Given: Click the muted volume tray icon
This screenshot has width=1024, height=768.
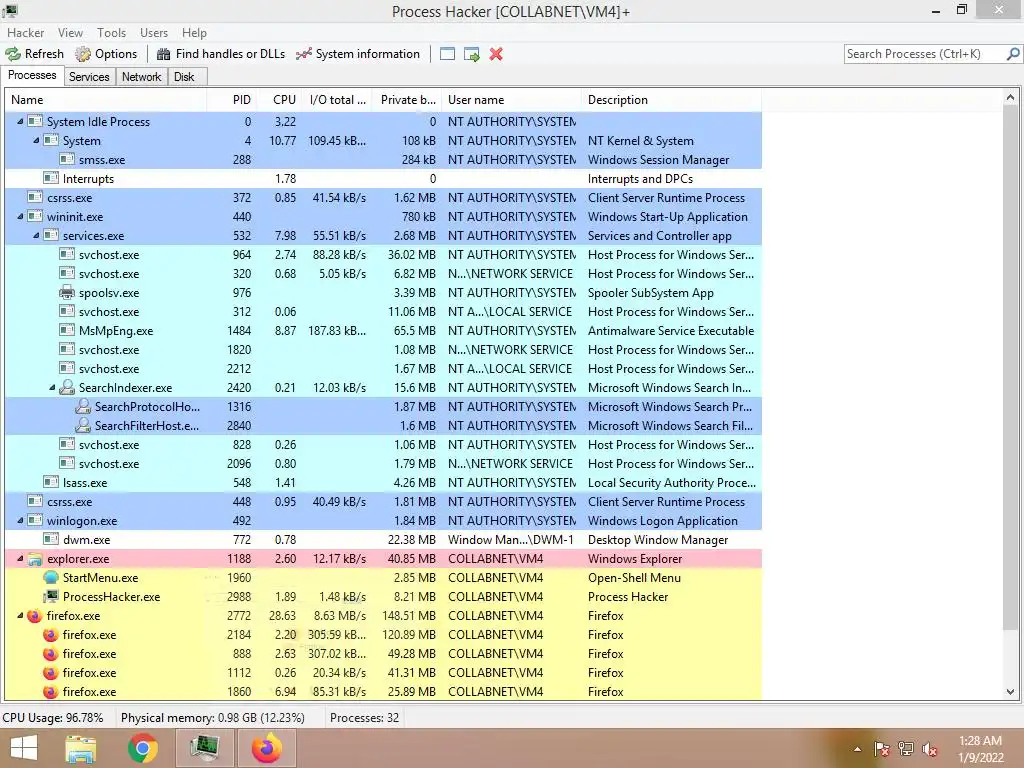Looking at the screenshot, I should [x=930, y=749].
